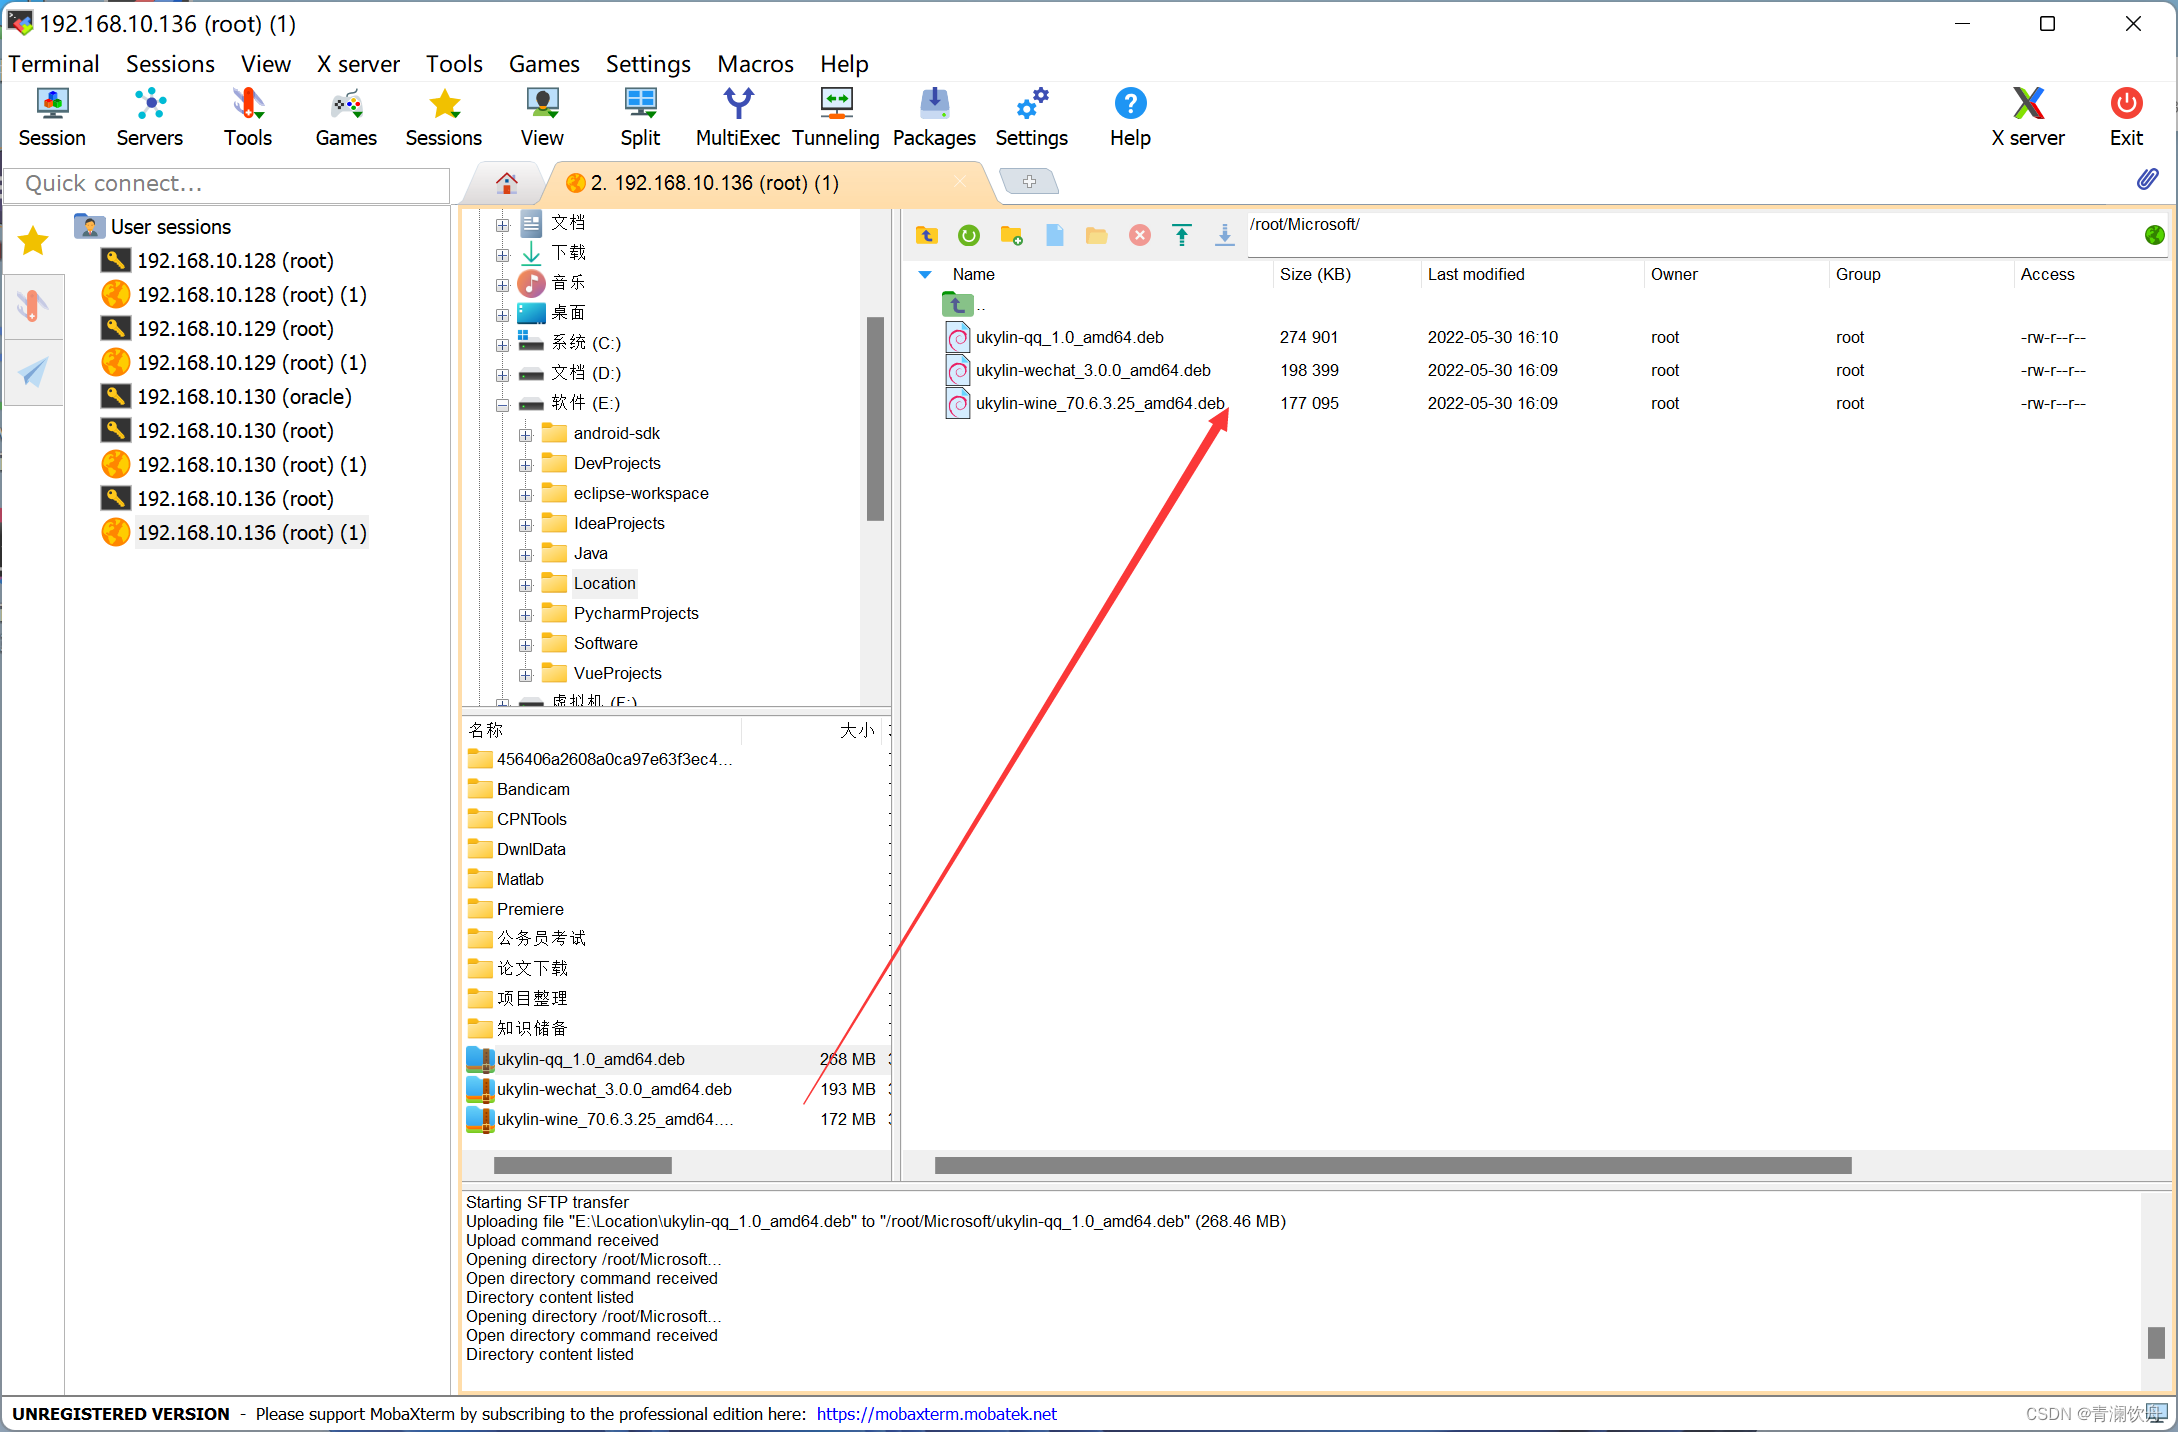The height and width of the screenshot is (1432, 2178).
Task: Open the Macros menu
Action: tap(754, 64)
